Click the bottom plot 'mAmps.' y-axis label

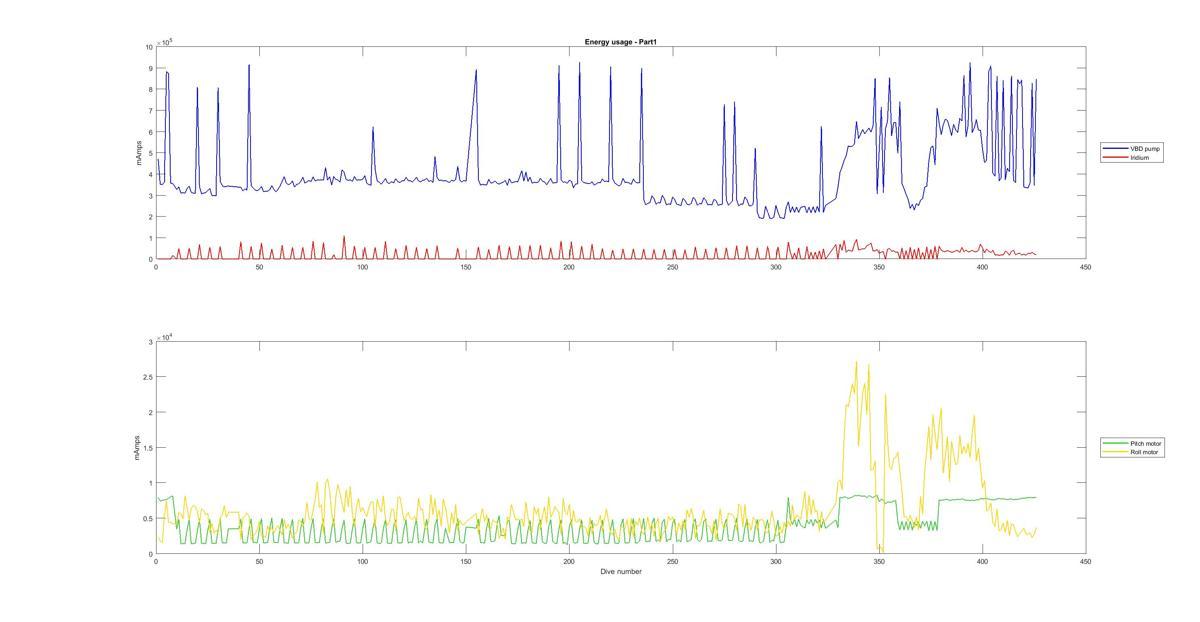pyautogui.click(x=139, y=447)
